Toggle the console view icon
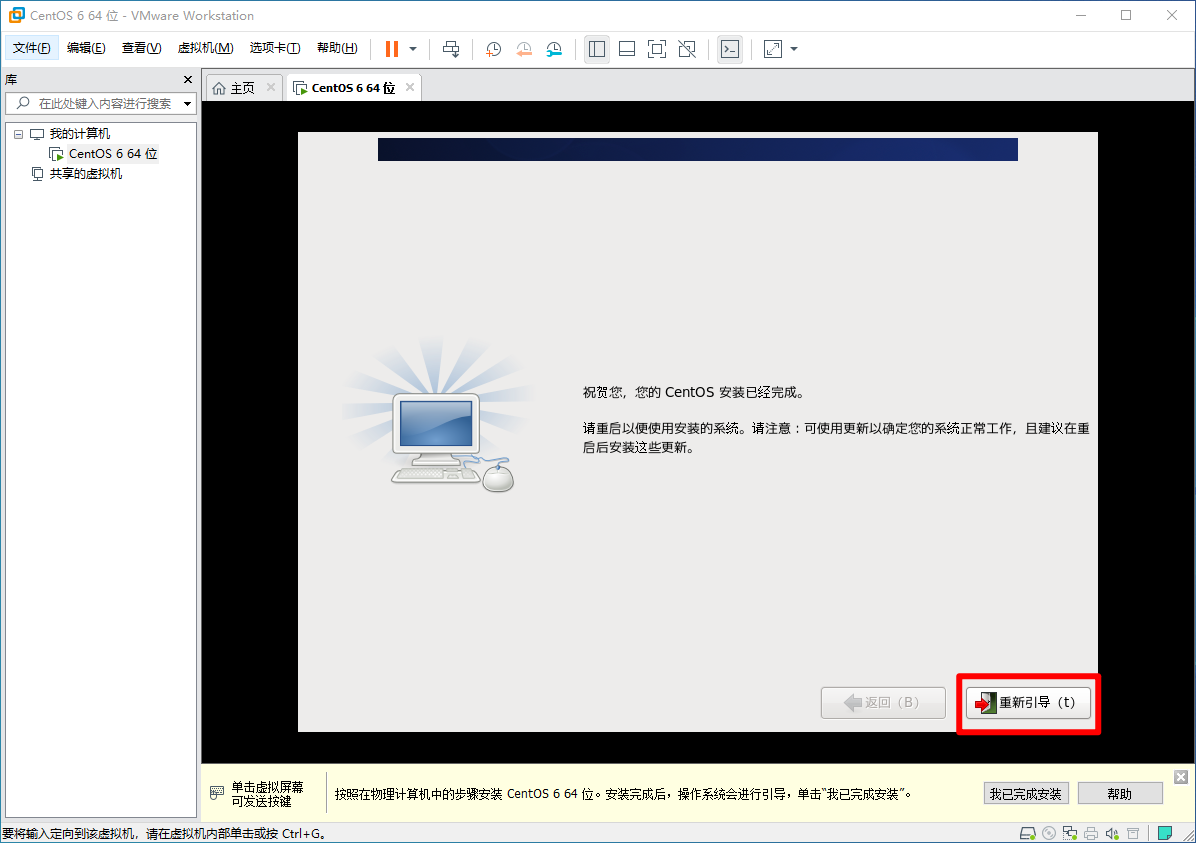Image resolution: width=1196 pixels, height=843 pixels. (730, 49)
